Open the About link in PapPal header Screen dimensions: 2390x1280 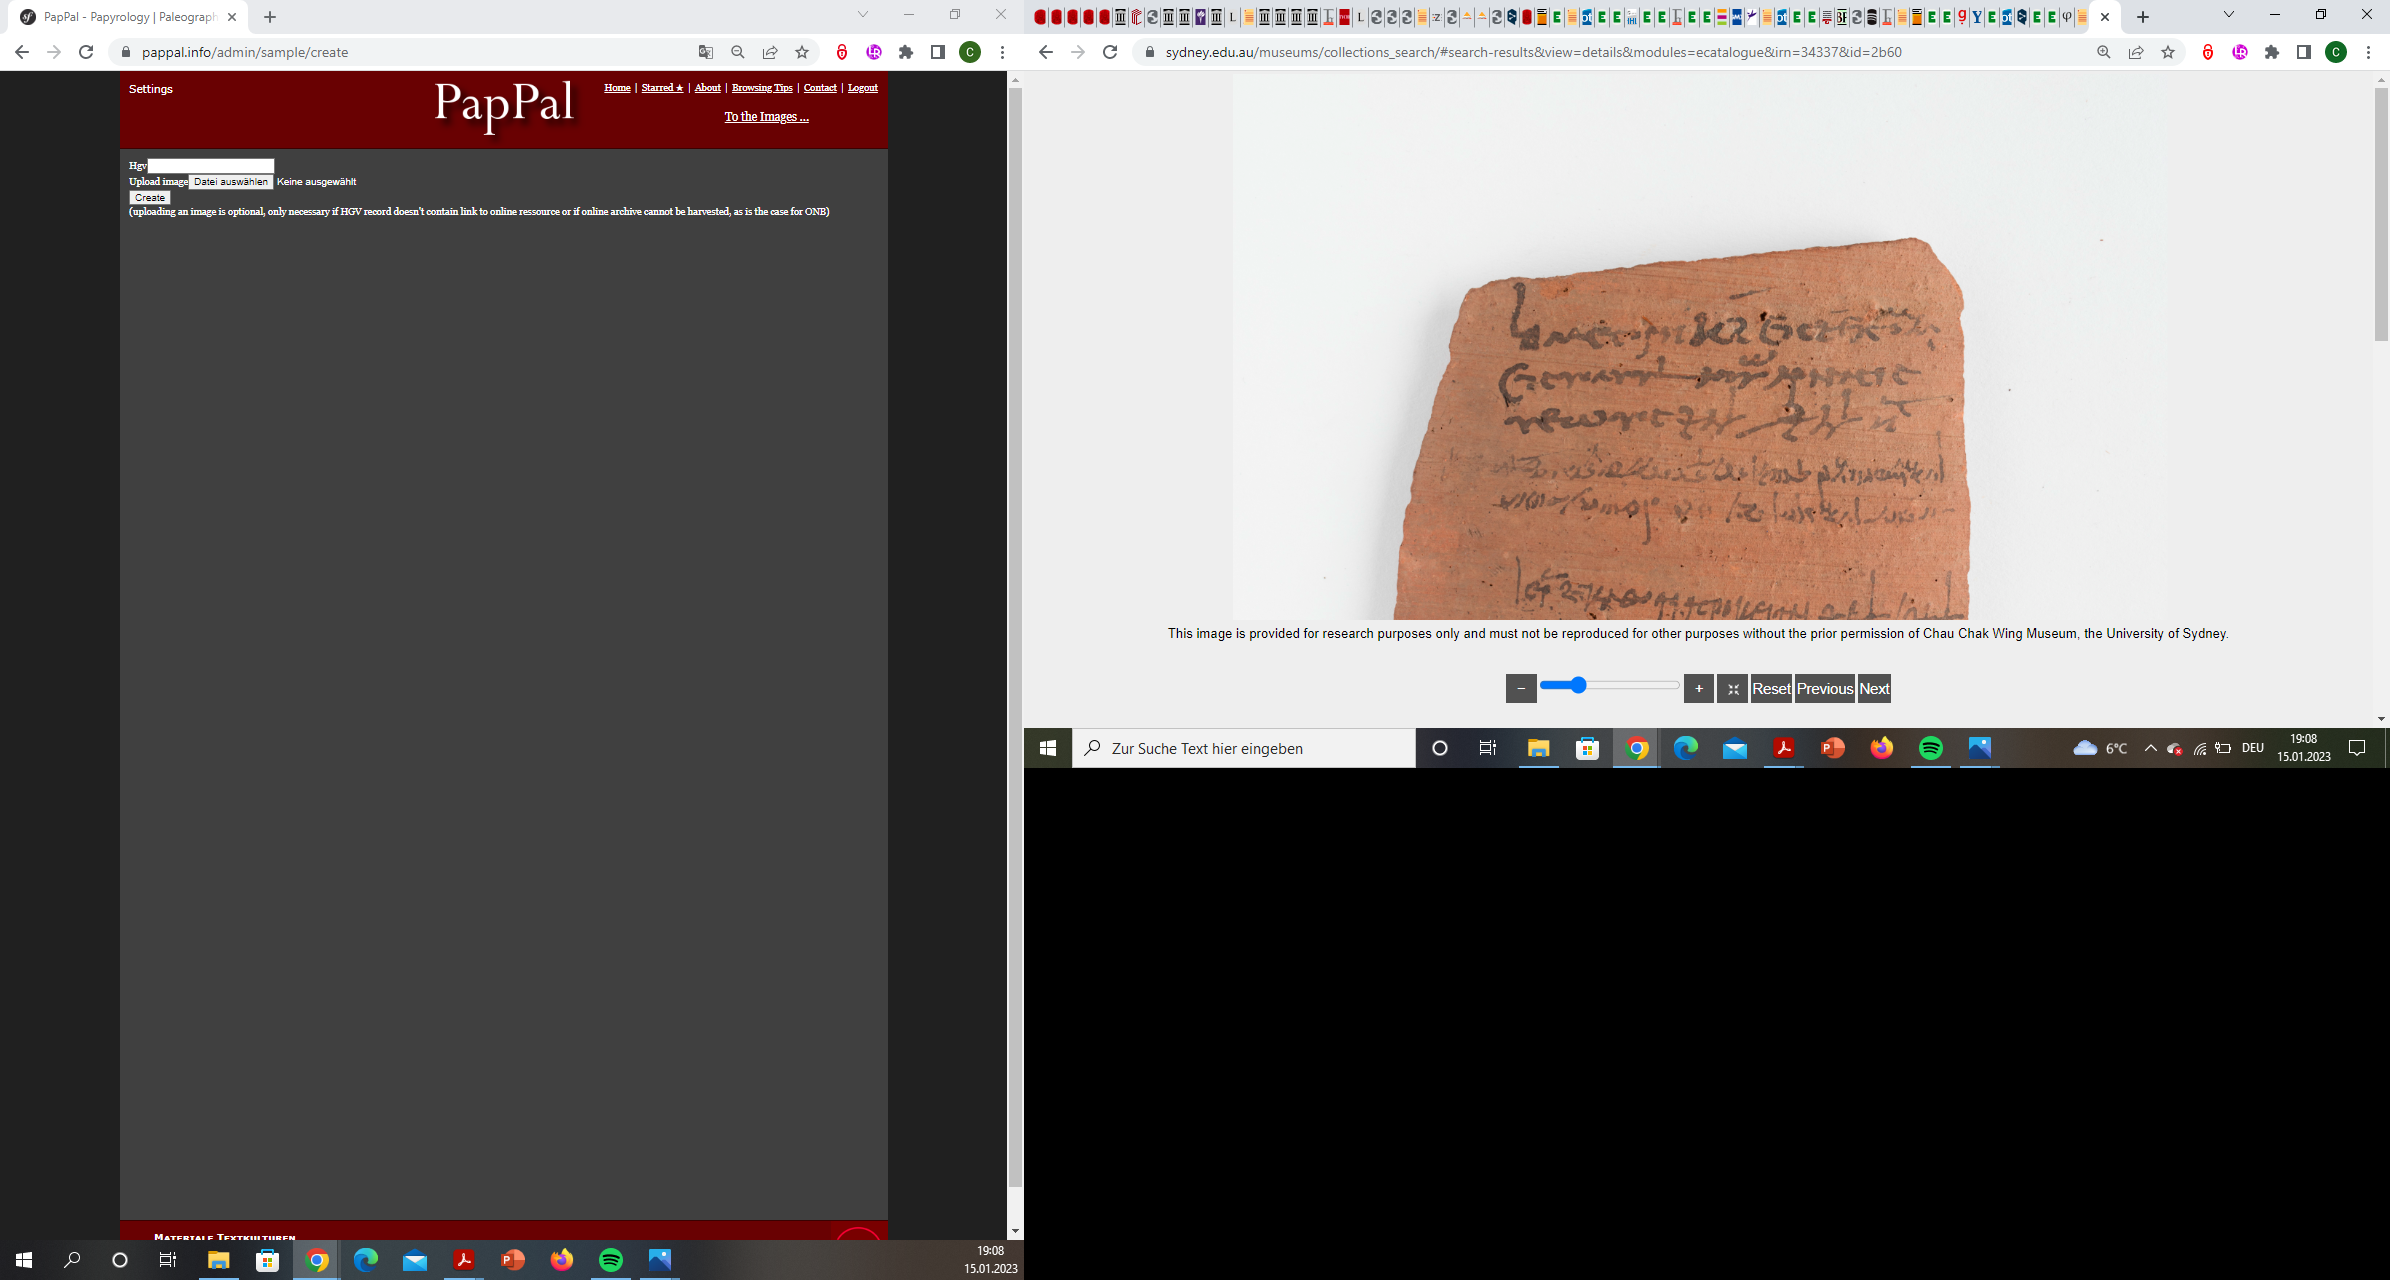[x=707, y=88]
